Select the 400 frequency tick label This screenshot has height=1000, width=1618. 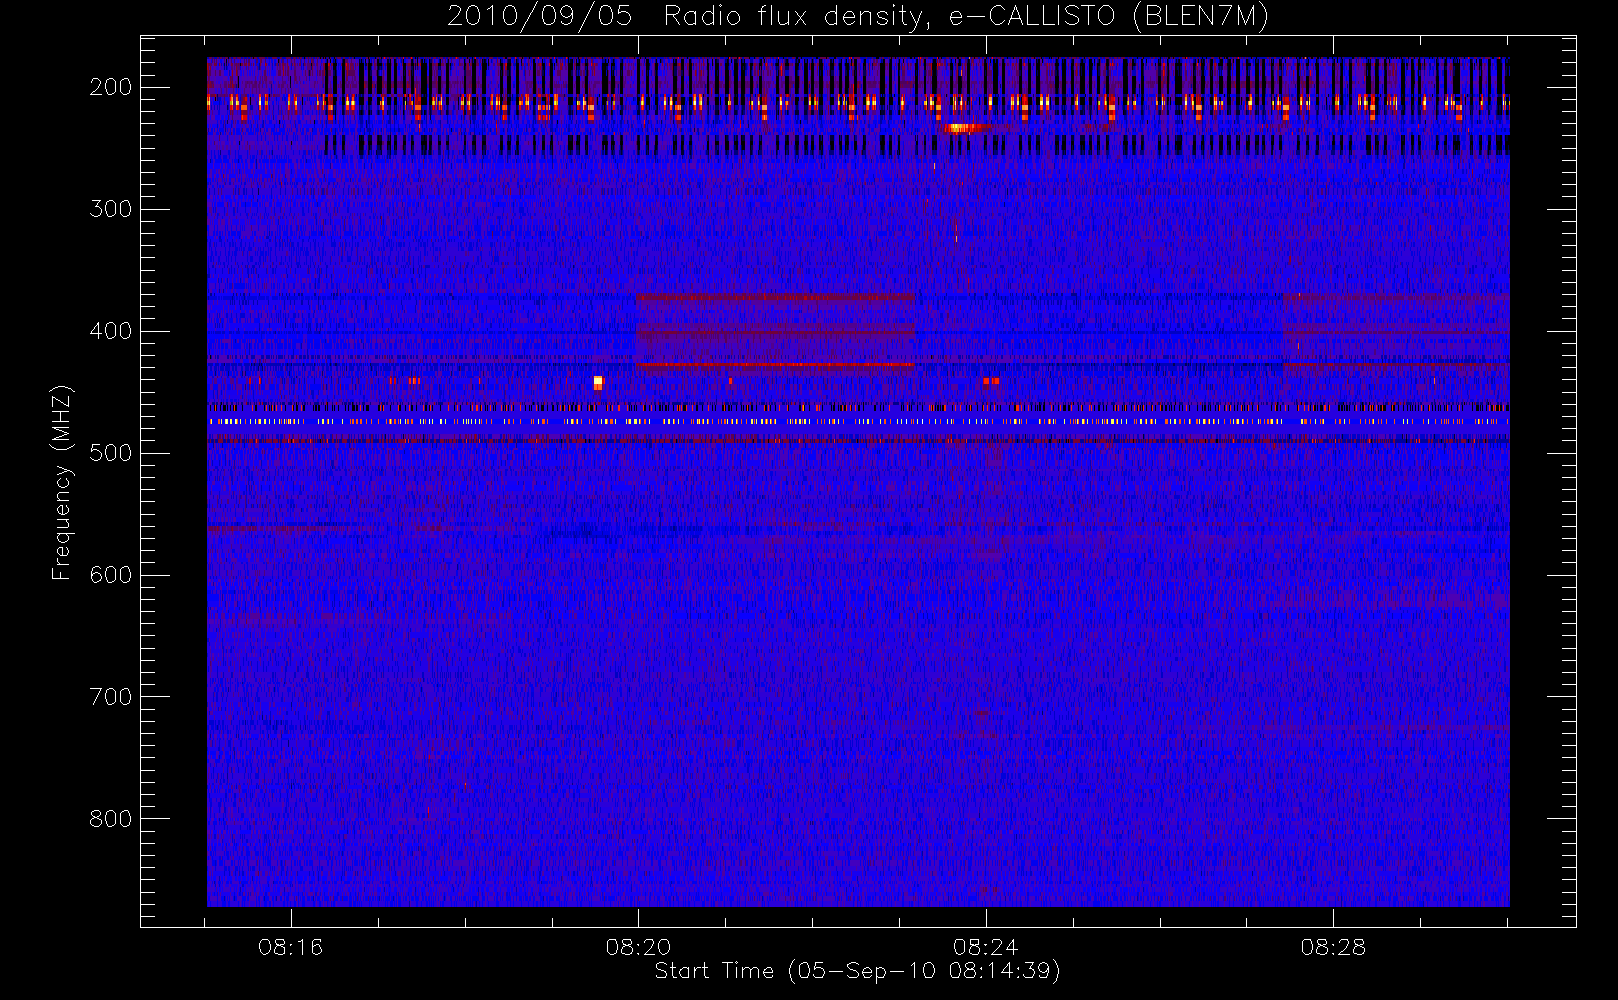(x=110, y=331)
